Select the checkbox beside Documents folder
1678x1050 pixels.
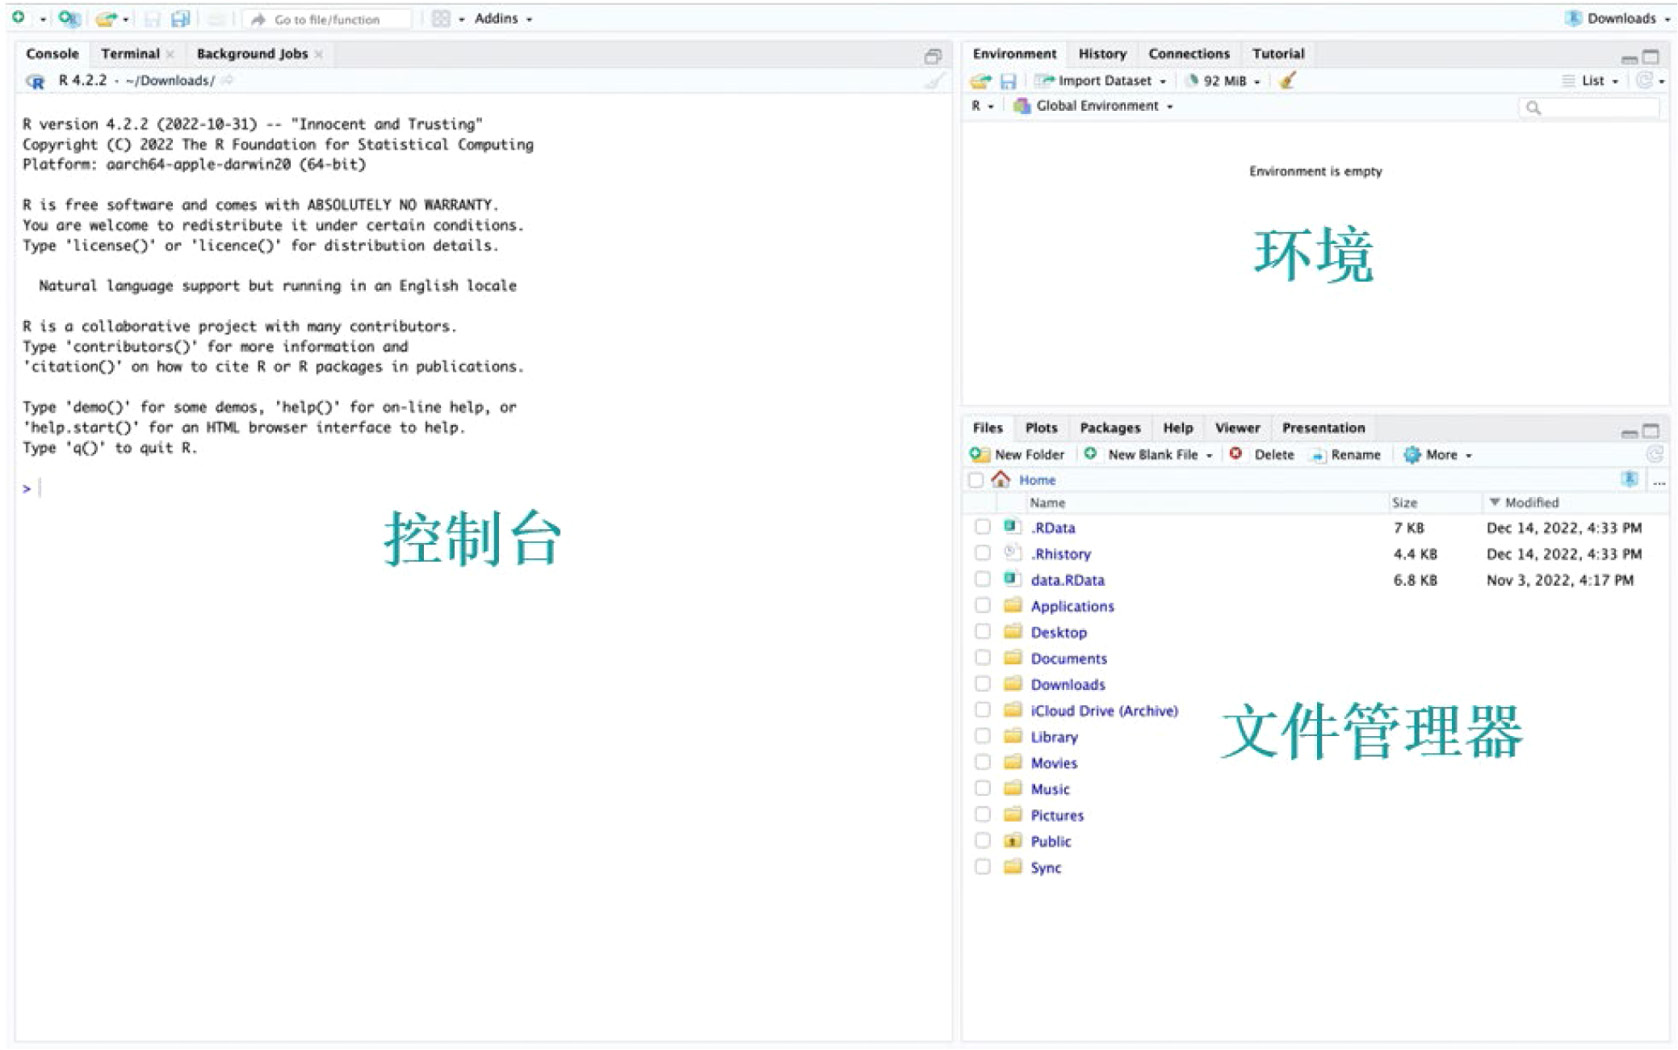pyautogui.click(x=983, y=658)
